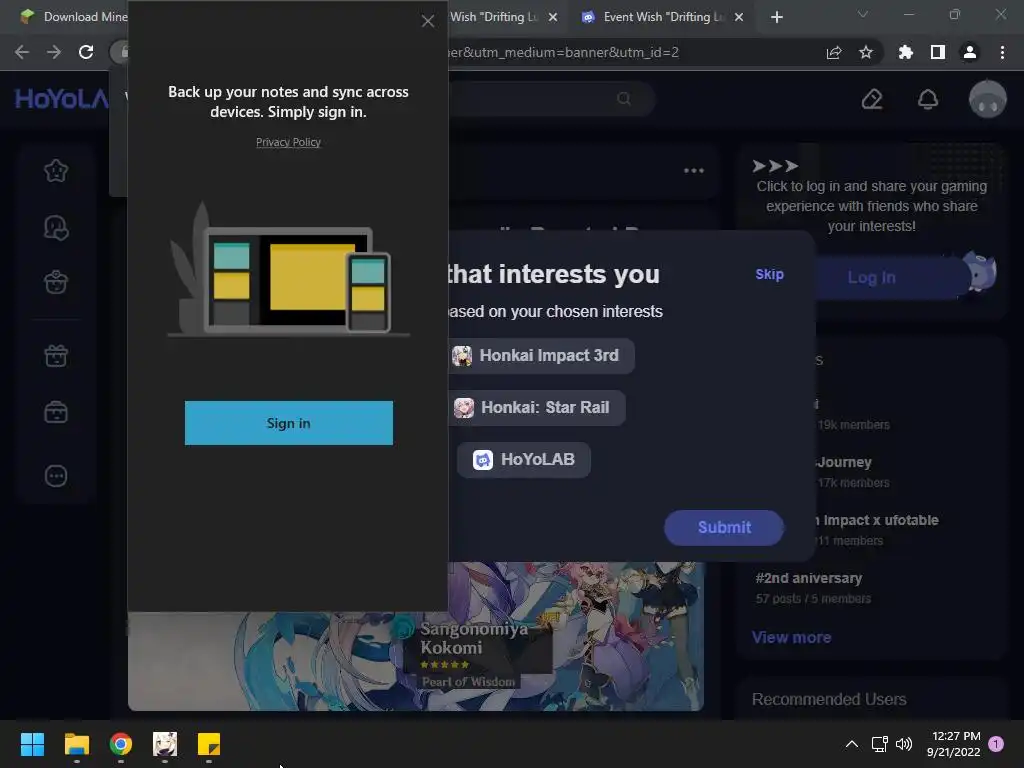Open the clock showing 12:27 PM

pos(953,744)
